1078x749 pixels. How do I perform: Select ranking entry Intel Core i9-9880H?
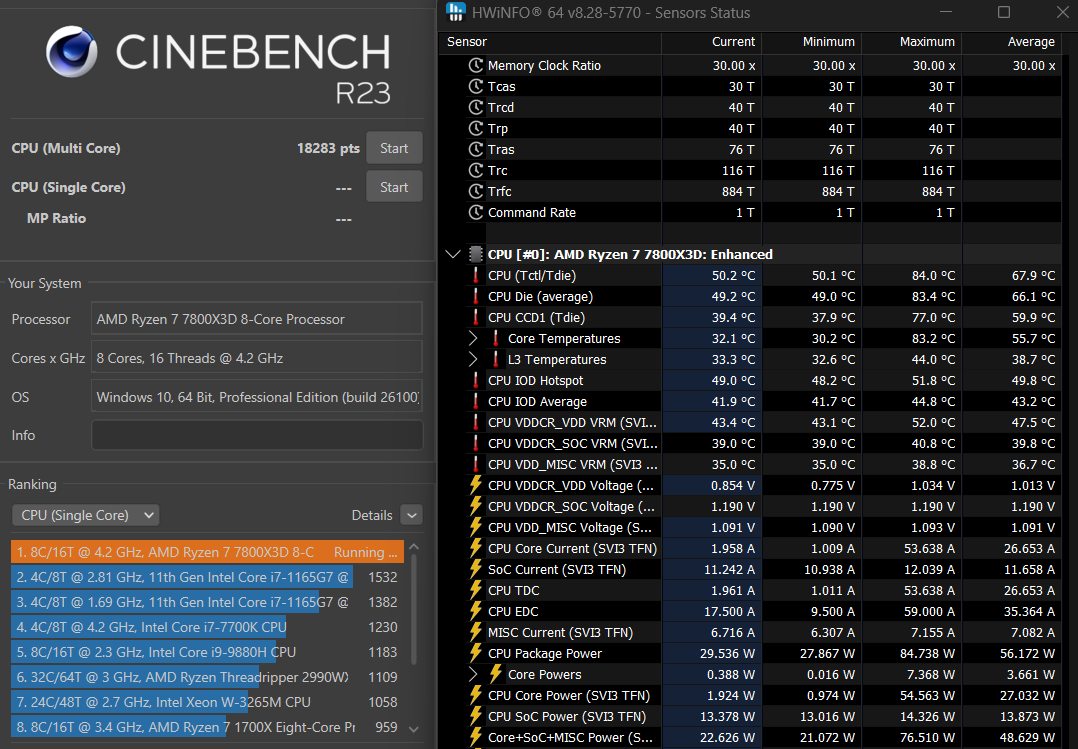pos(208,652)
